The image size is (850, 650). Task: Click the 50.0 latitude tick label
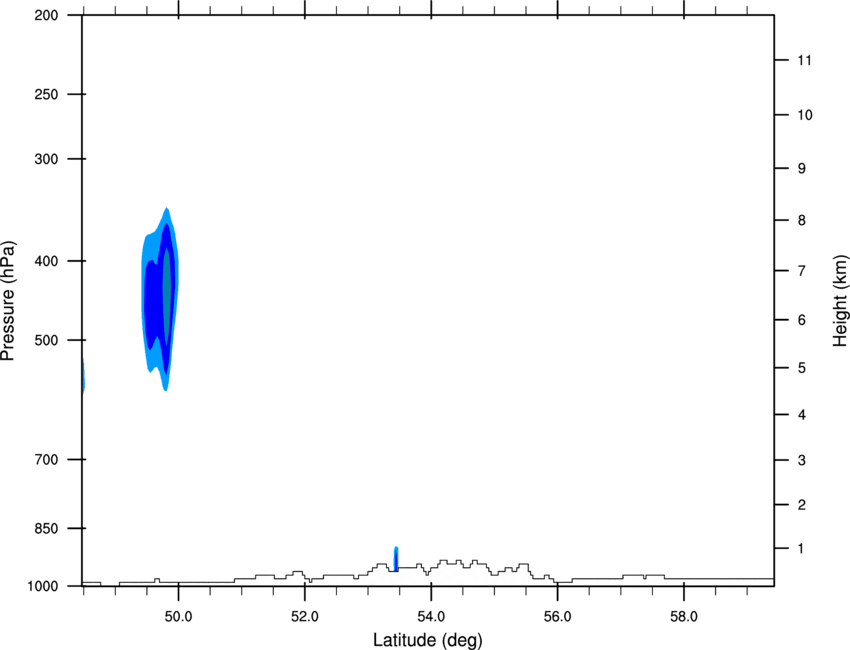[x=178, y=617]
